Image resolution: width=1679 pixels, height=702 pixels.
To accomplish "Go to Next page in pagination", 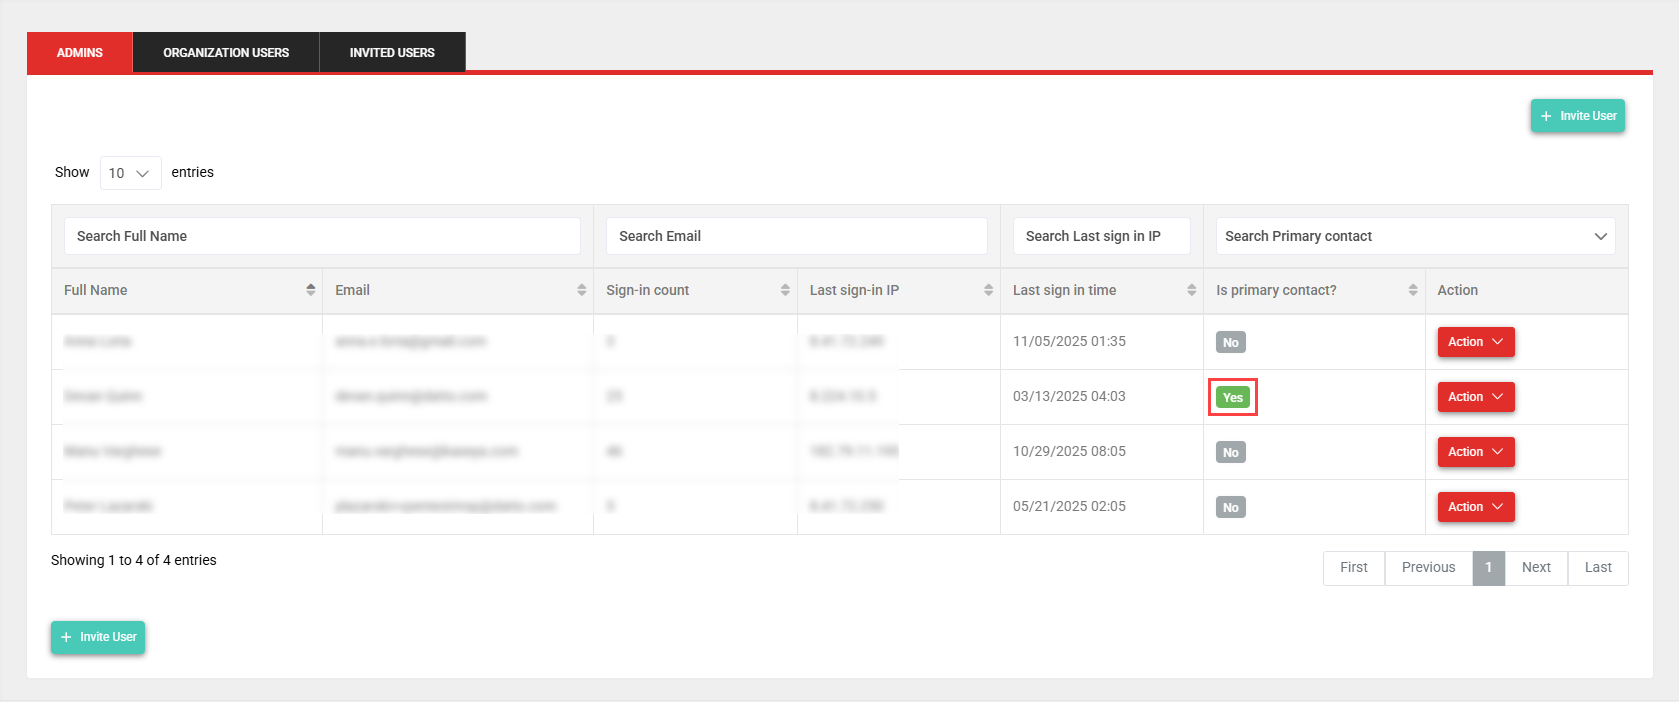I will pos(1536,567).
